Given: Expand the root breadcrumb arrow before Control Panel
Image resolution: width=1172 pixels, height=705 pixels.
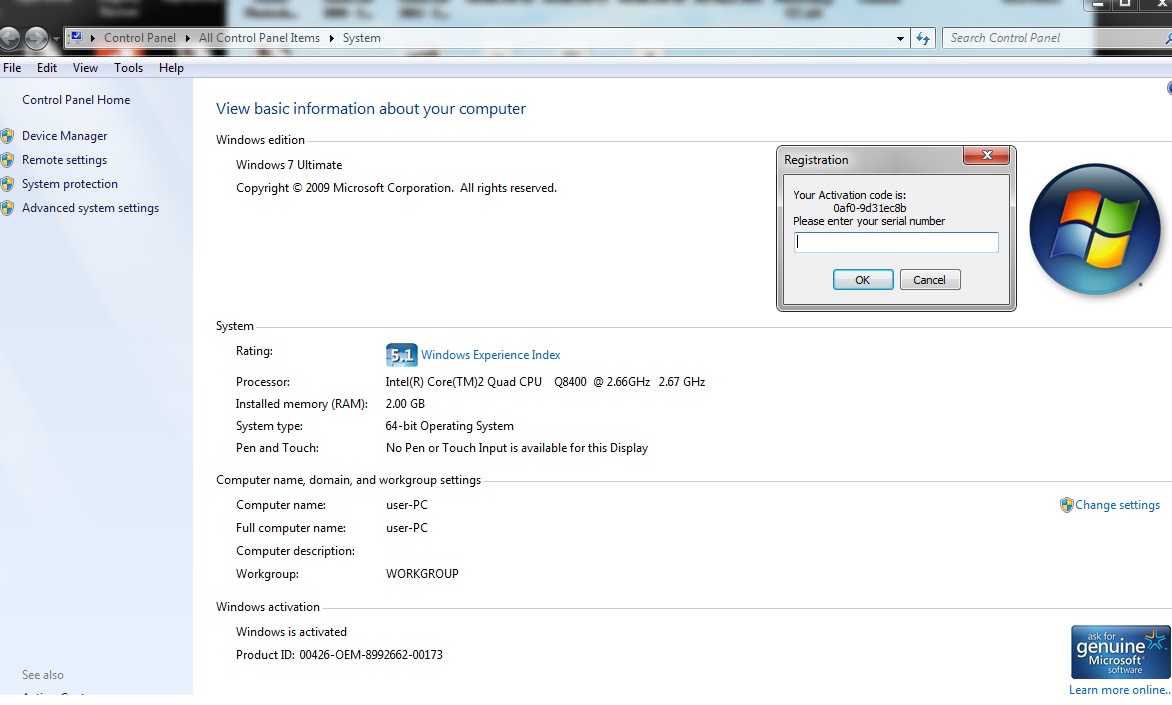Looking at the screenshot, I should pyautogui.click(x=93, y=38).
